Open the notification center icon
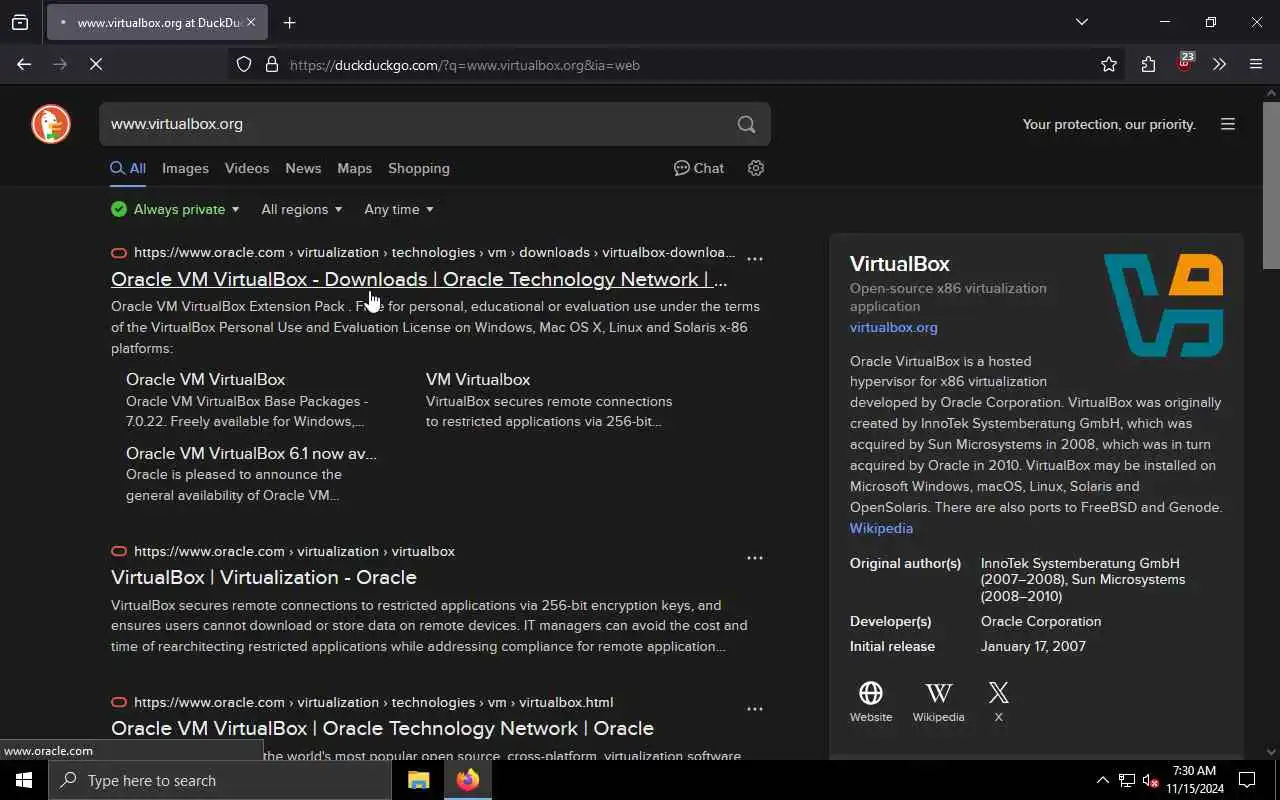Screen dimensions: 1280x800 [x=1247, y=780]
